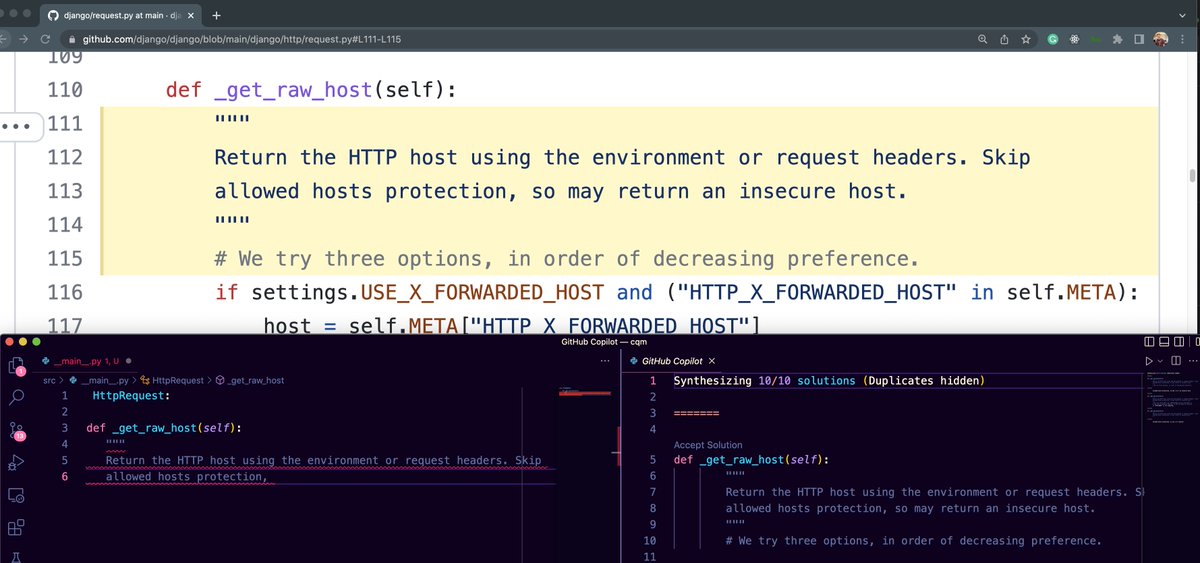Open the Search icon in VS Code activity bar

pyautogui.click(x=17, y=397)
